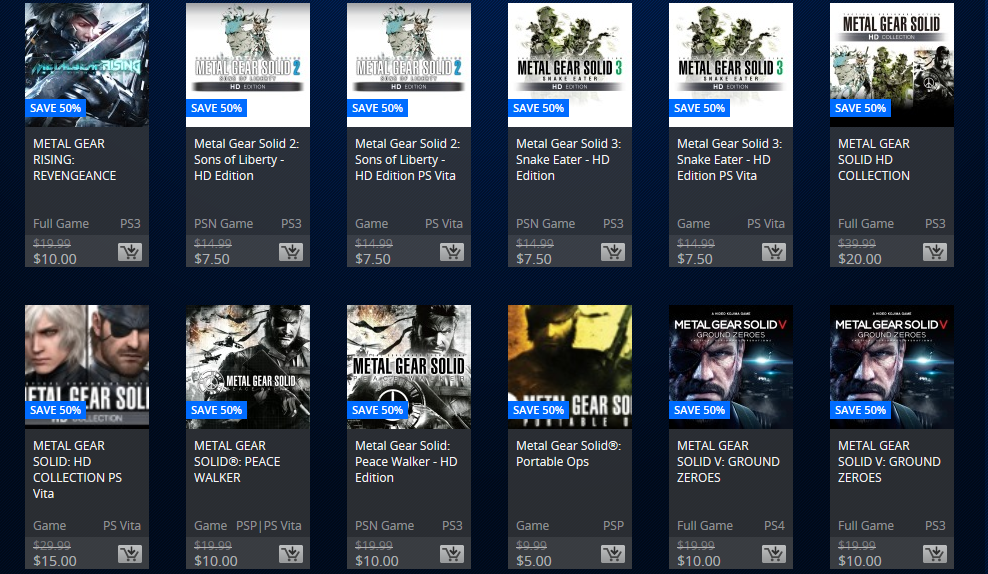Click SAVE 50% badge on HD Collection PS3
988x574 pixels.
coord(861,108)
